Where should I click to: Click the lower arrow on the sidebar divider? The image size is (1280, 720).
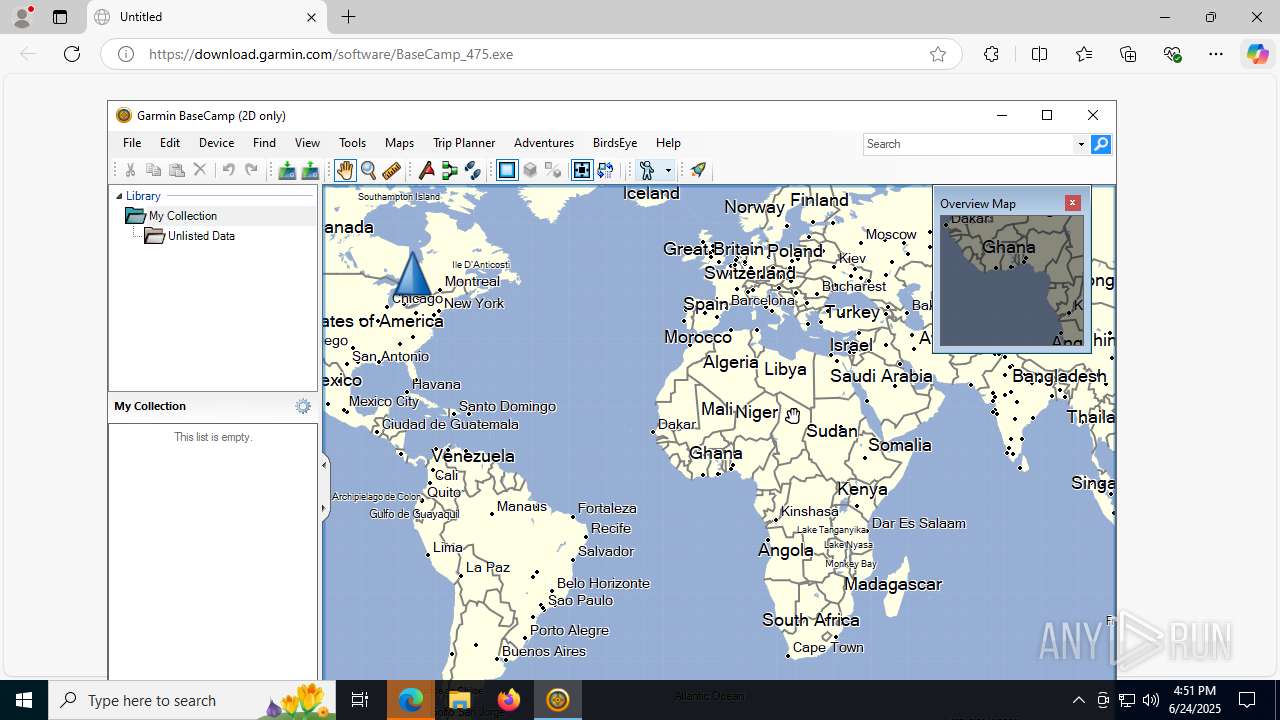tap(323, 508)
